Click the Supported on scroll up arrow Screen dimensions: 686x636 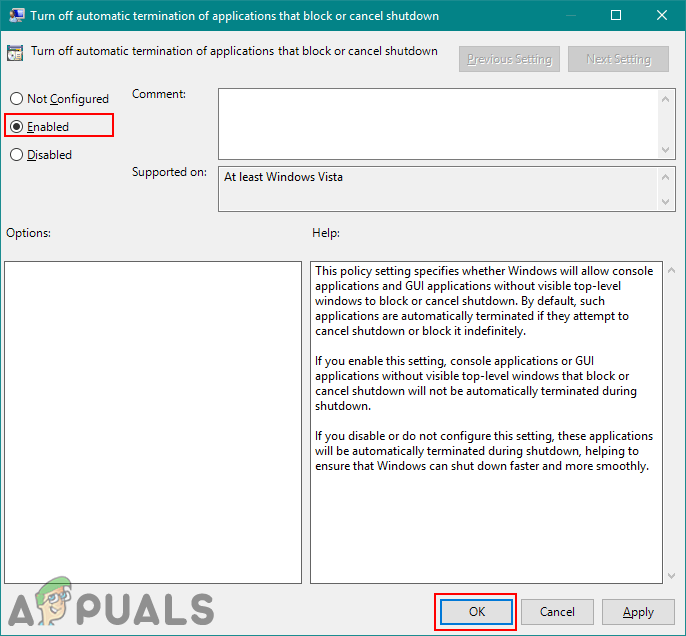(665, 177)
